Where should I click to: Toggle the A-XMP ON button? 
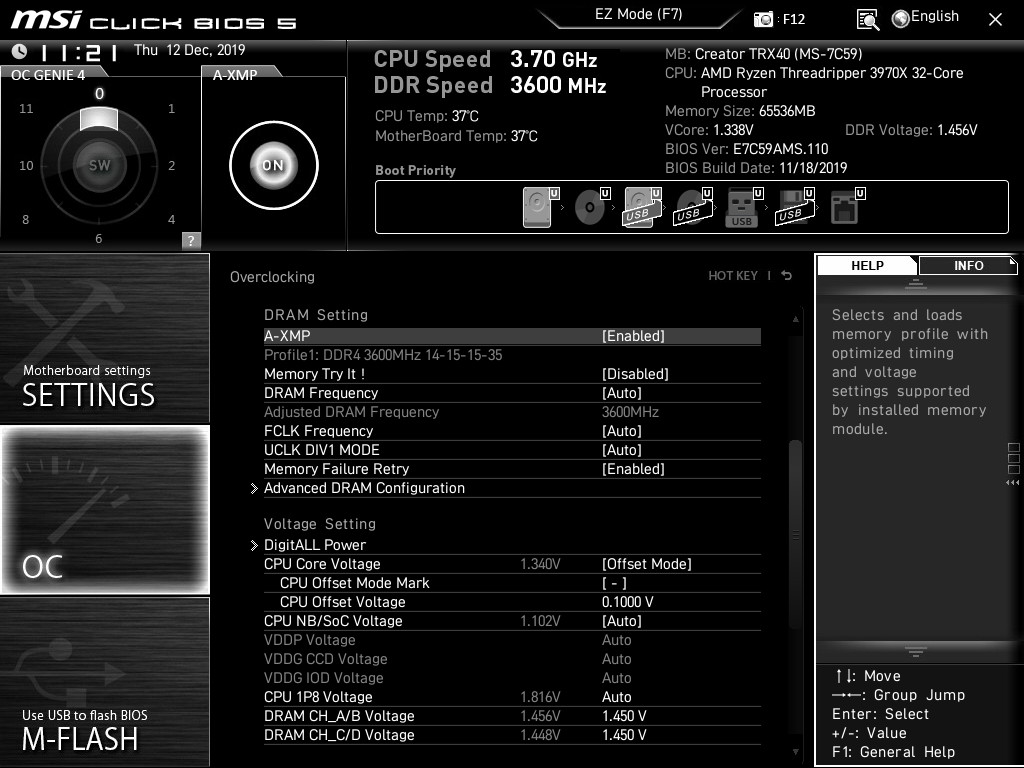coord(274,165)
